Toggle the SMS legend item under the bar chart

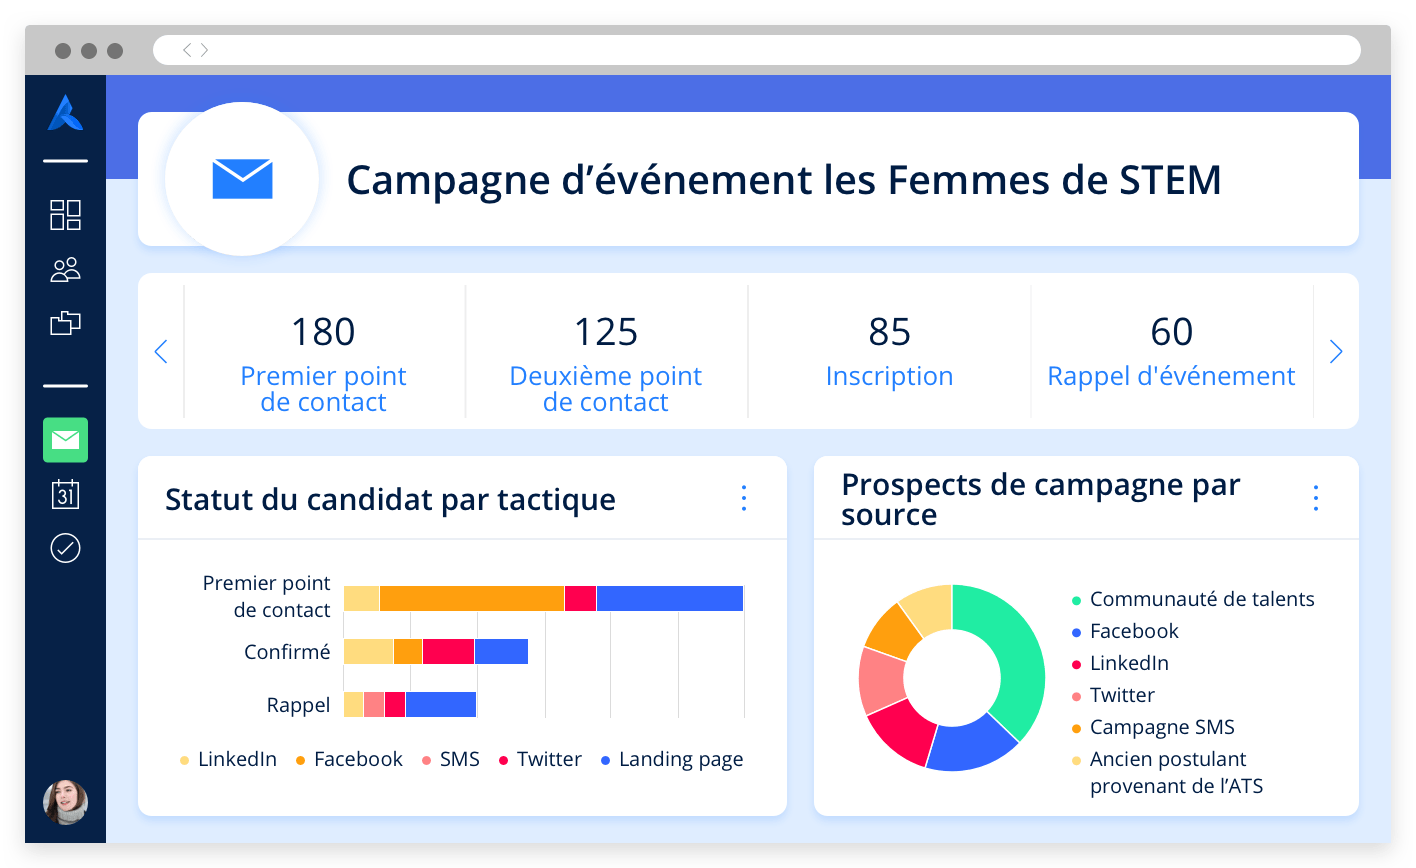tap(450, 760)
